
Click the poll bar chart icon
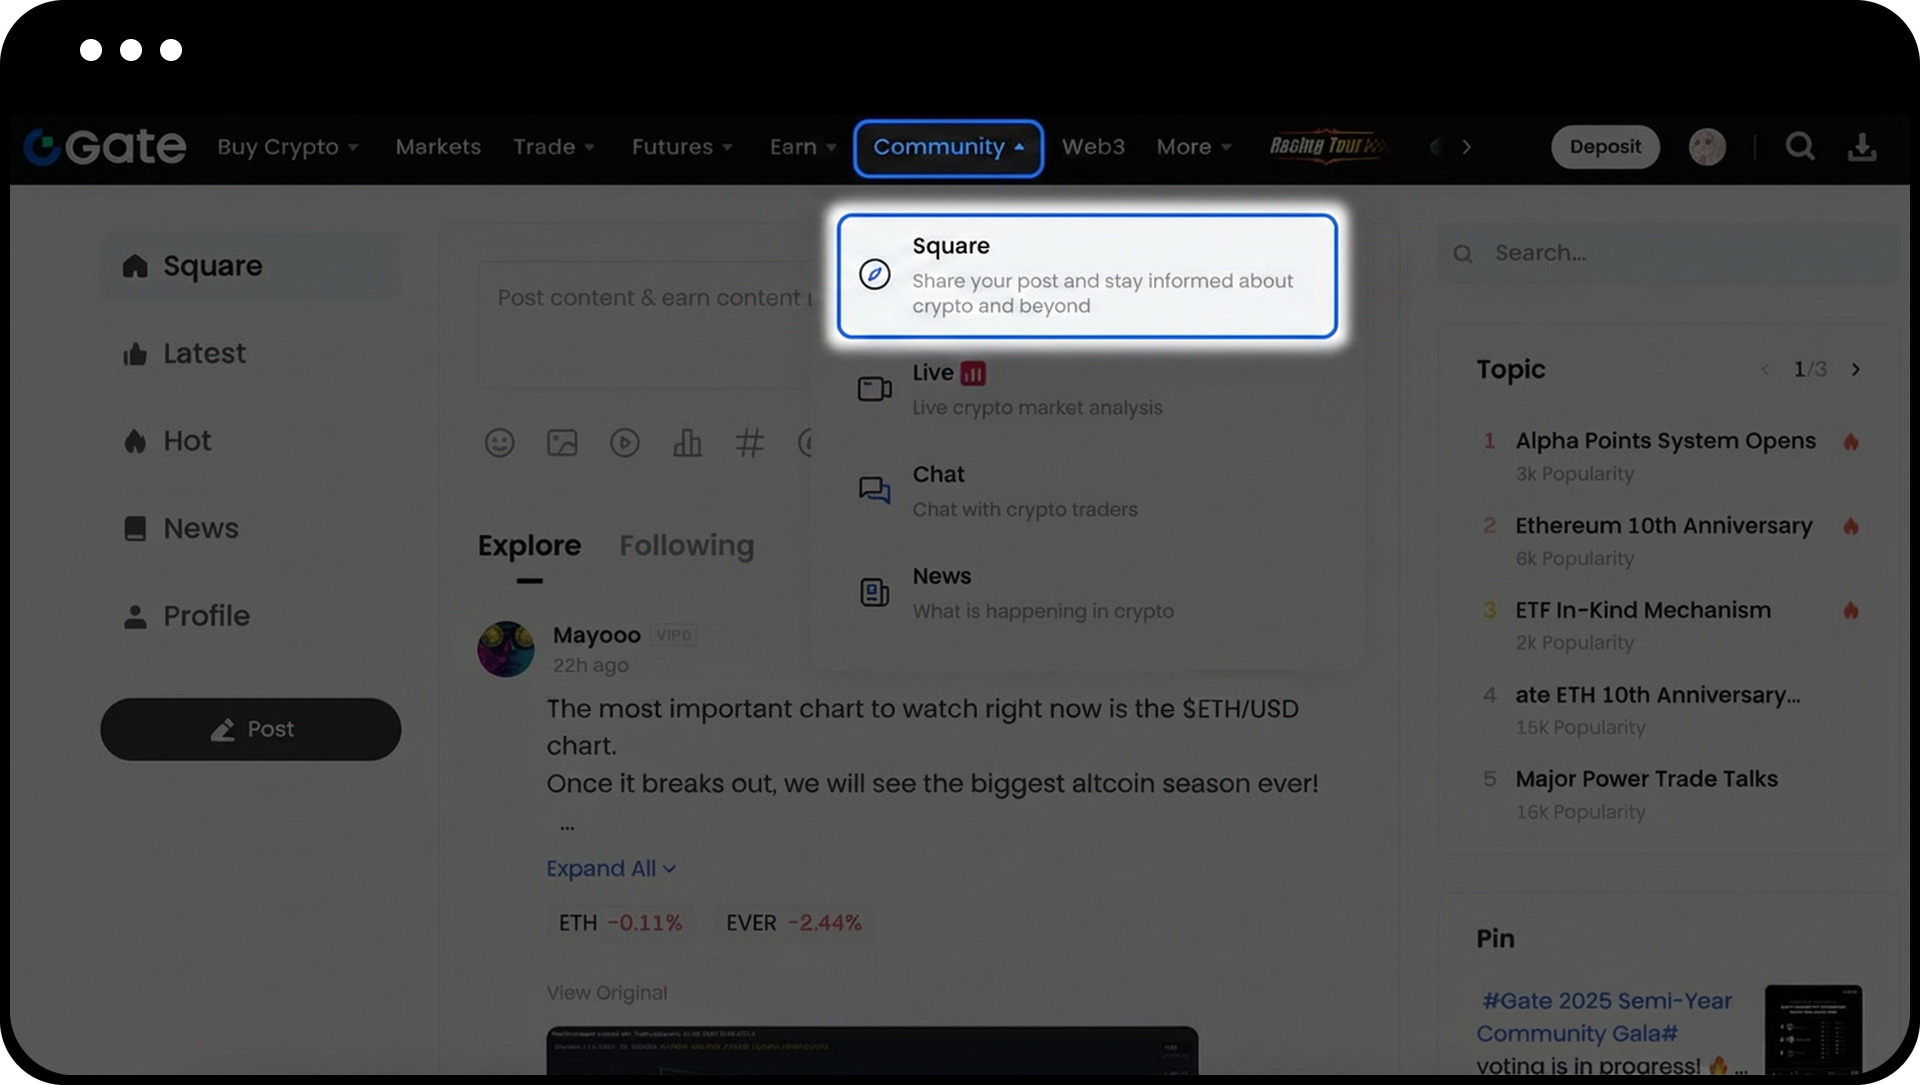tap(687, 443)
